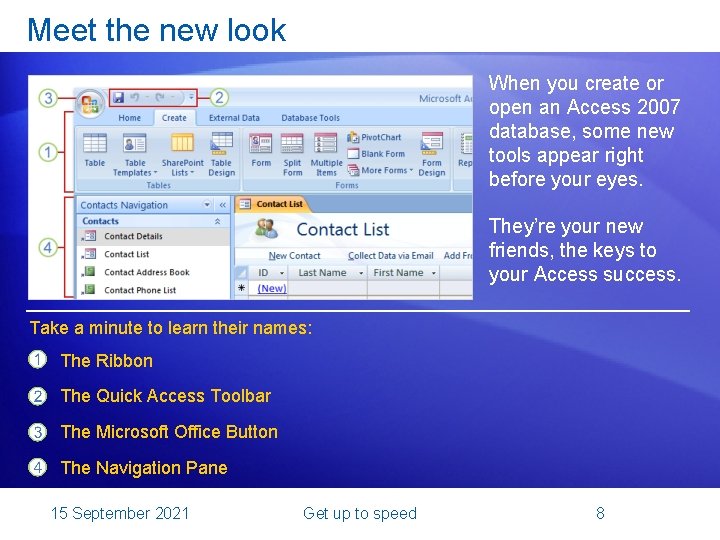Image resolution: width=720 pixels, height=540 pixels.
Task: Open the More Forms dropdown
Action: coord(380,170)
